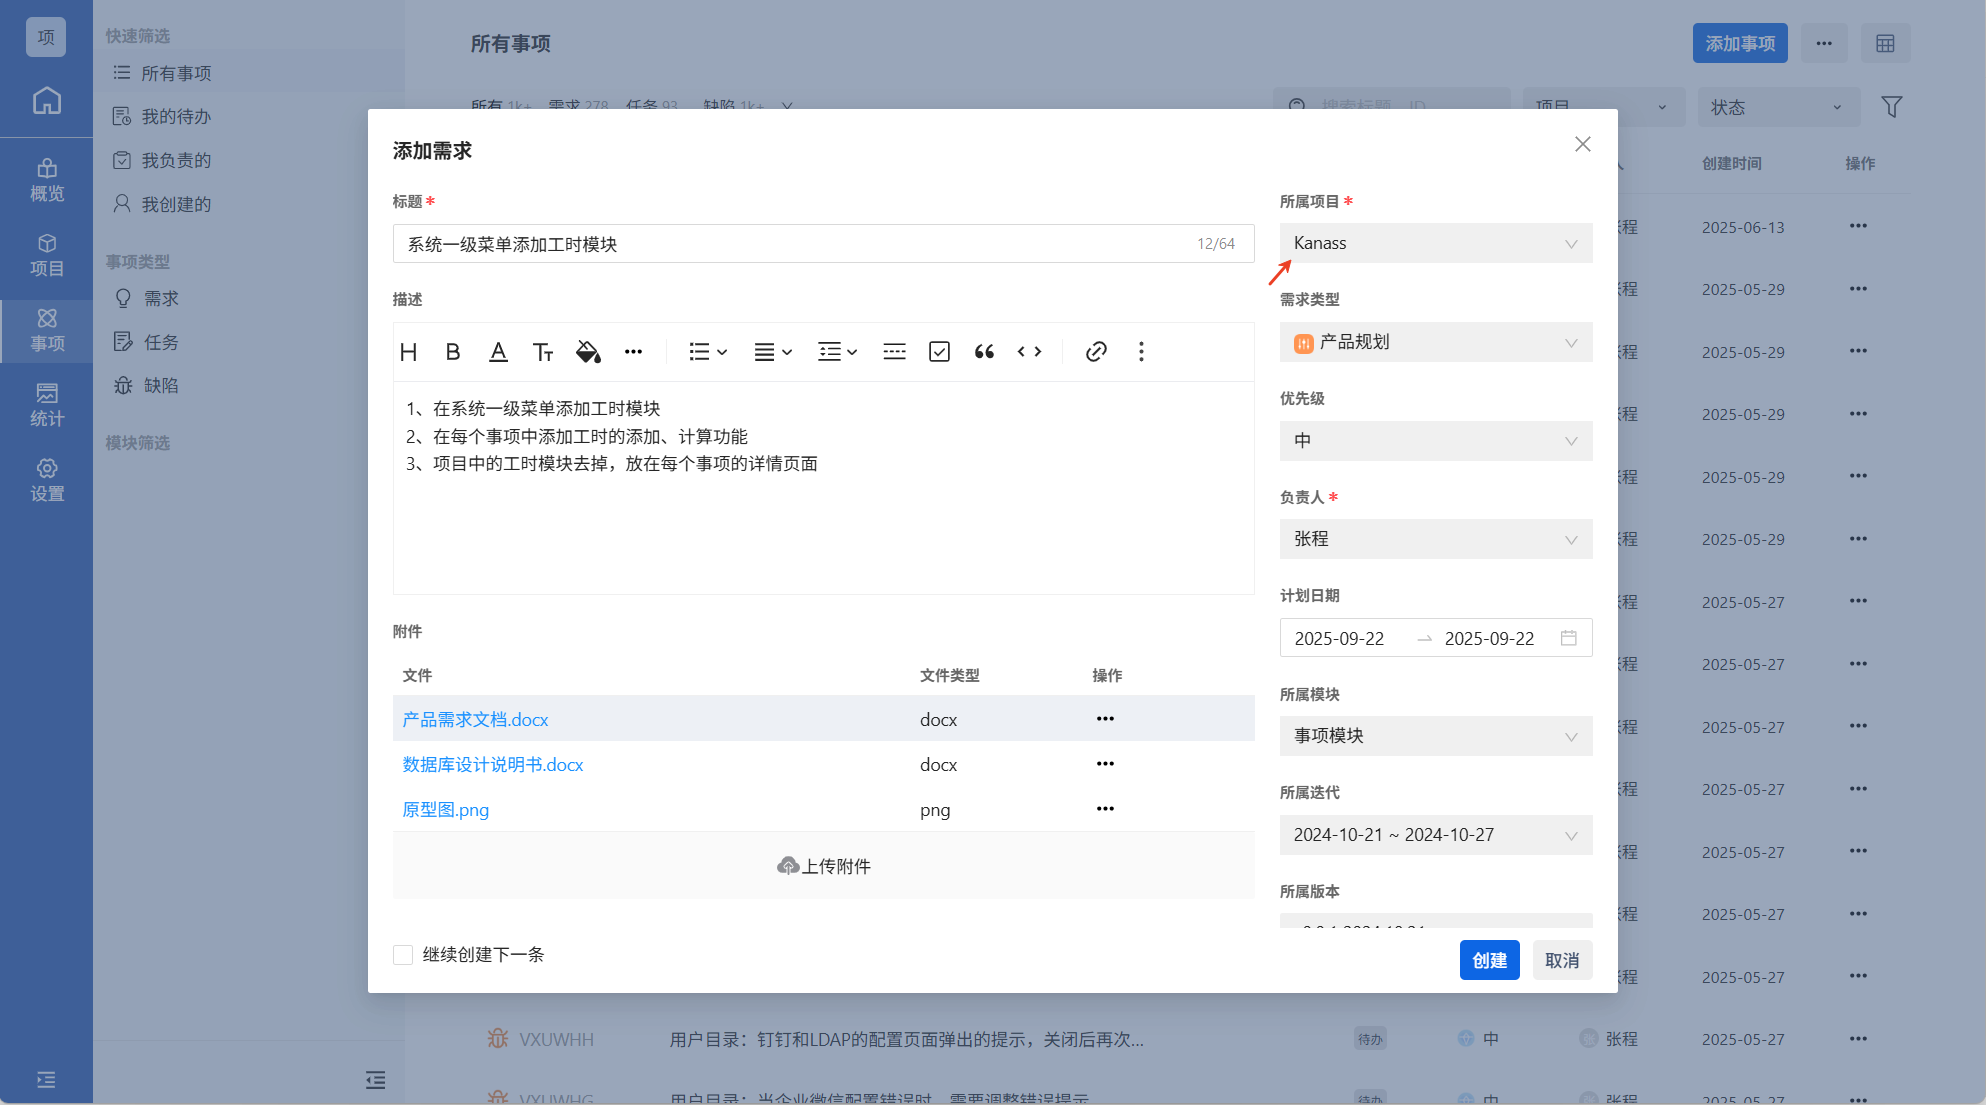Click the Bold formatting icon
The width and height of the screenshot is (1986, 1105).
pos(453,352)
